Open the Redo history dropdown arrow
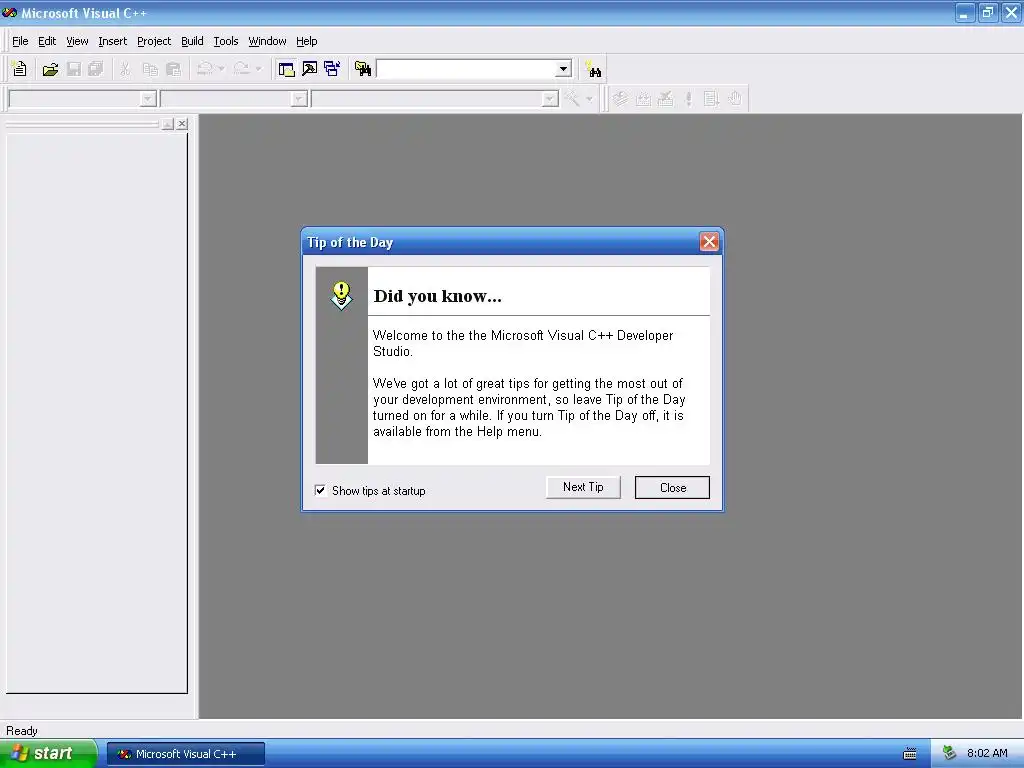 tap(259, 69)
